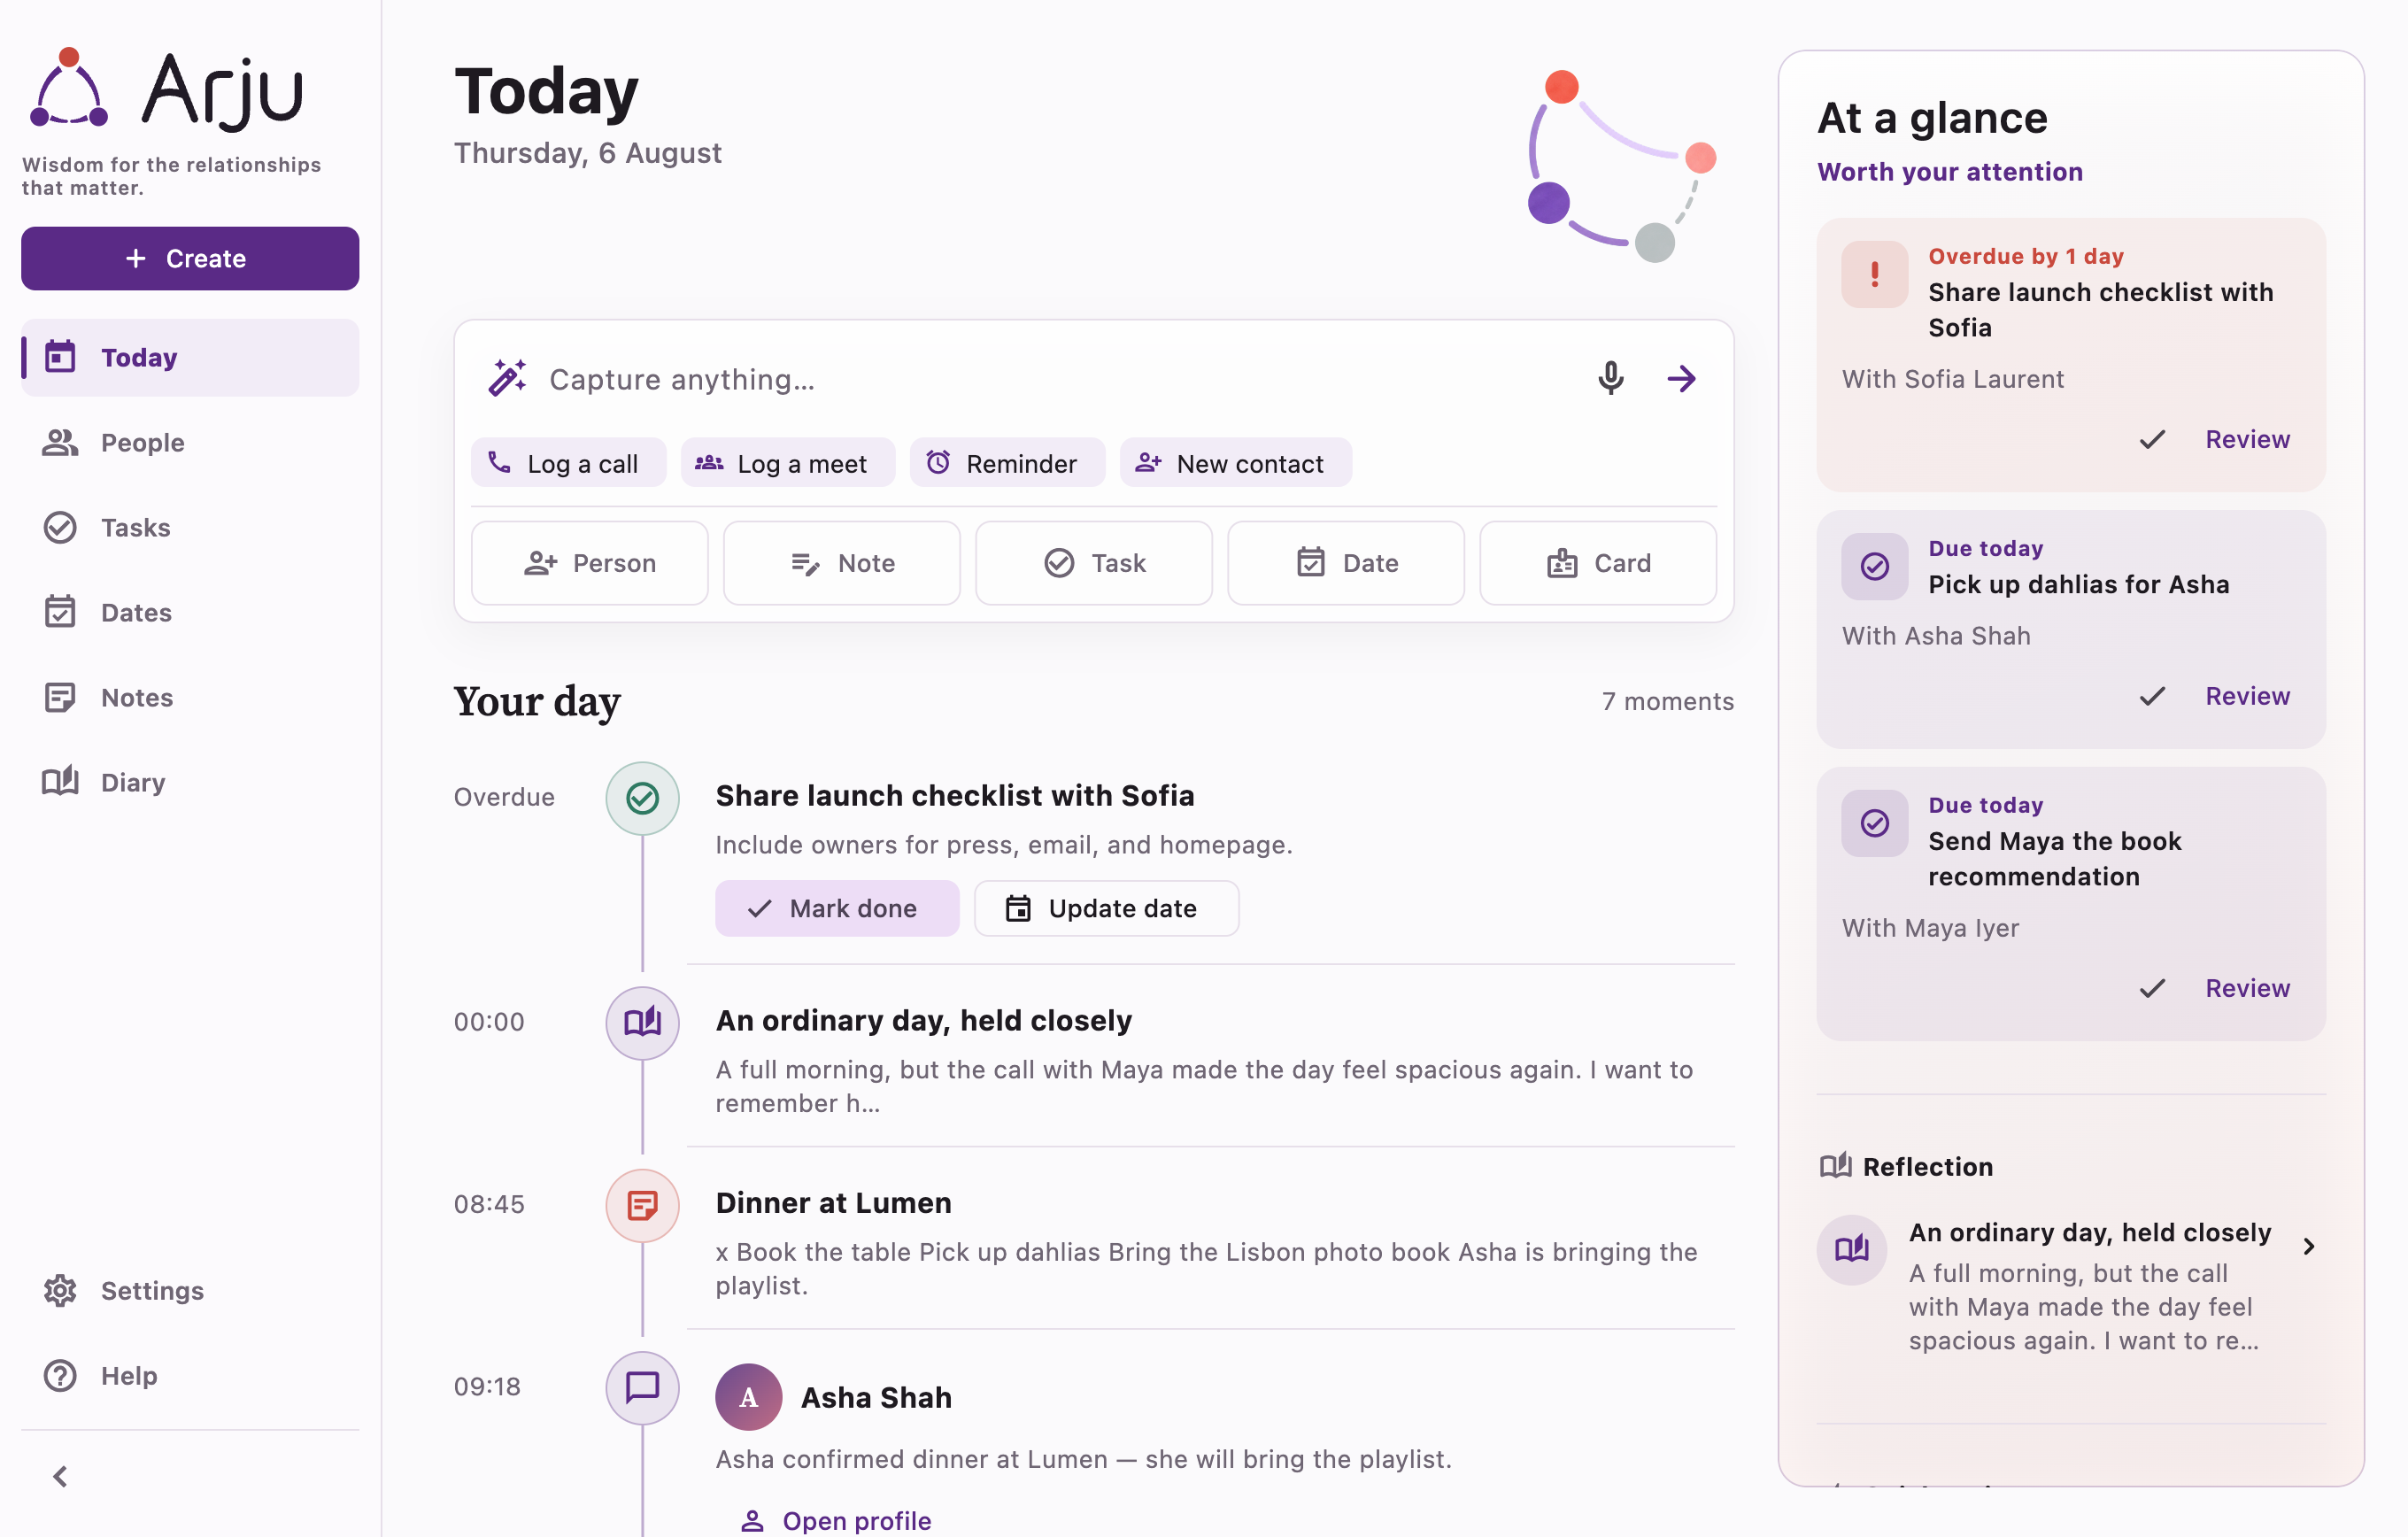Click the Reflection diary icon
Image resolution: width=2408 pixels, height=1537 pixels.
tap(1851, 1249)
